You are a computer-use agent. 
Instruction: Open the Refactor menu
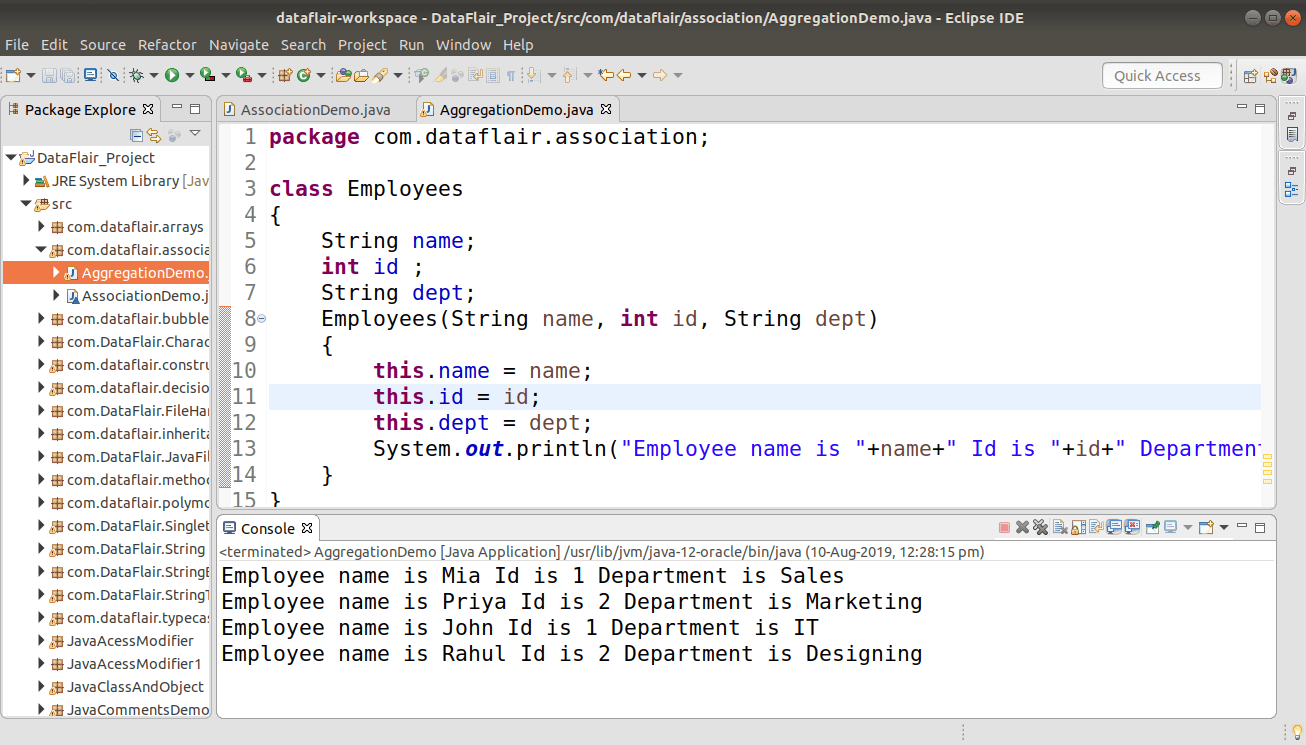[x=167, y=45]
